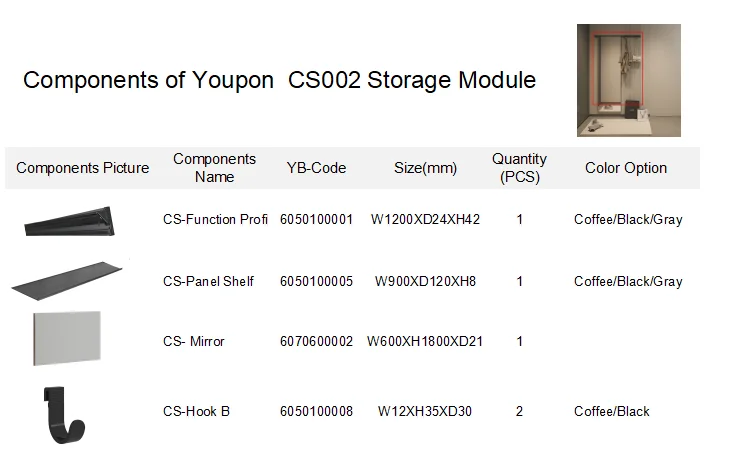Click the Components Picture column header
This screenshot has height=465, width=750.
[x=82, y=168]
